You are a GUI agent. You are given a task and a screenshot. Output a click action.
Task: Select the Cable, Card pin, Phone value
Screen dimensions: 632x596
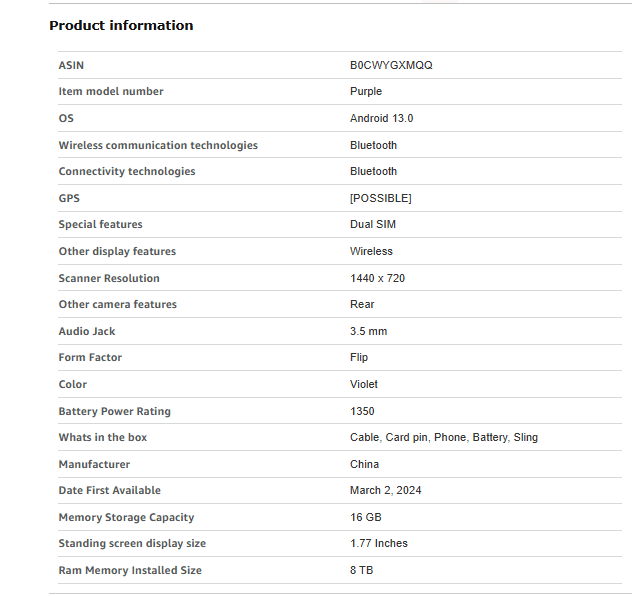point(444,438)
